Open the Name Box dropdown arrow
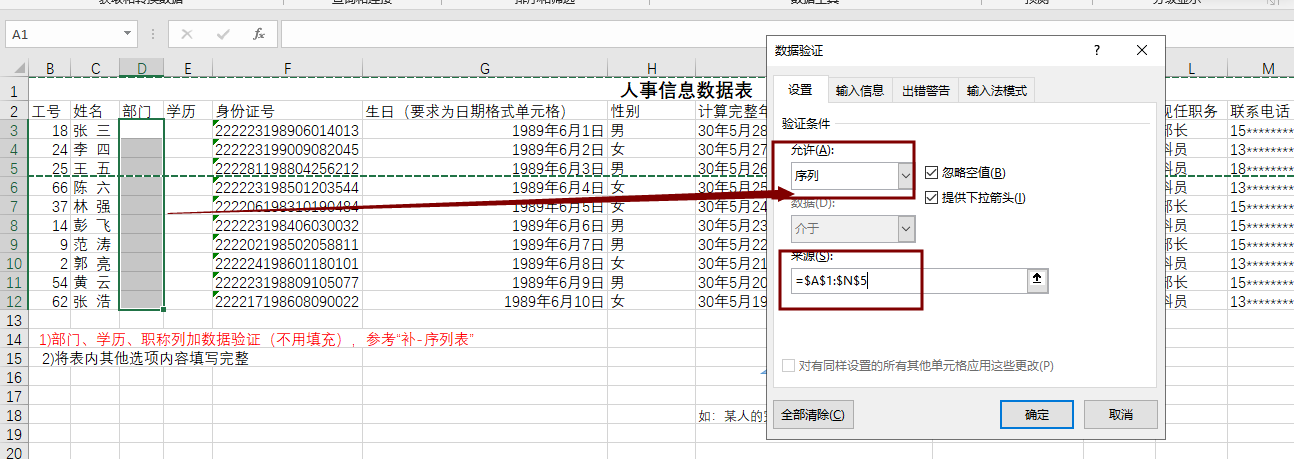 click(128, 34)
